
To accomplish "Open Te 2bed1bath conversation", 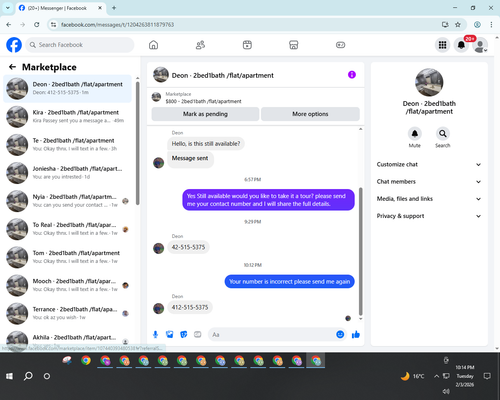I will click(x=68, y=145).
